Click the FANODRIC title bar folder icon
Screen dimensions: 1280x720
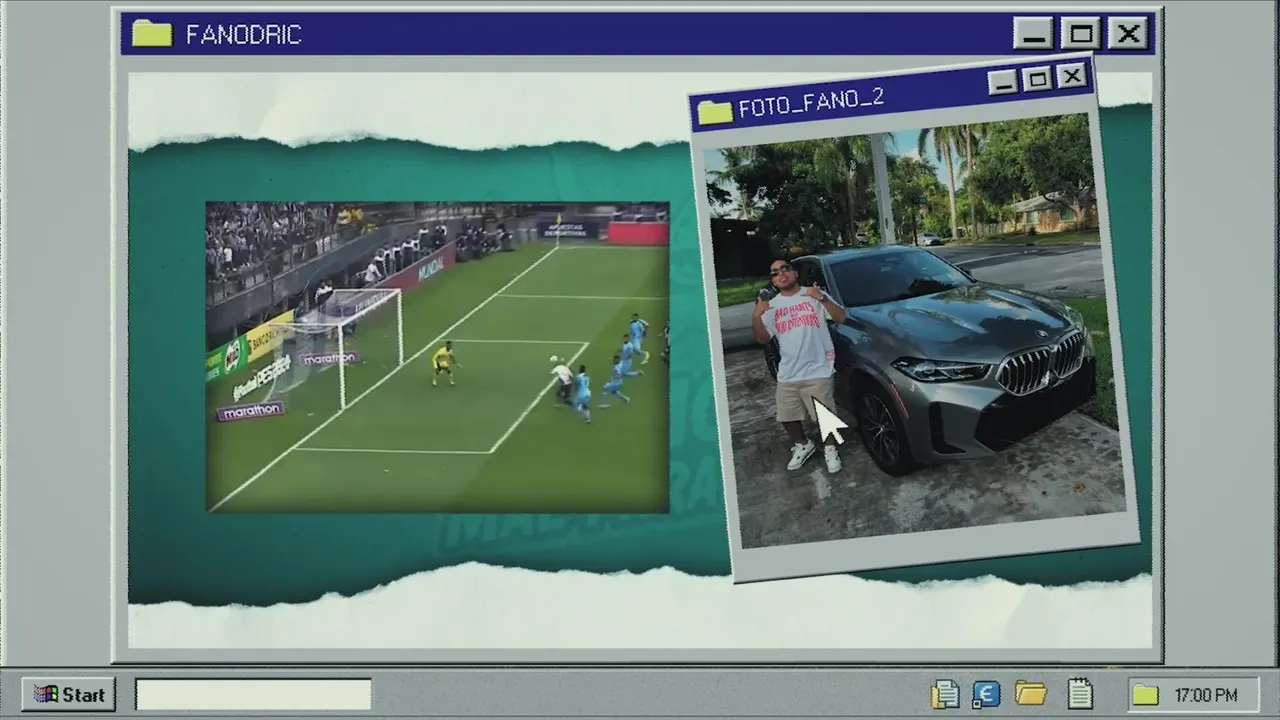pos(152,33)
